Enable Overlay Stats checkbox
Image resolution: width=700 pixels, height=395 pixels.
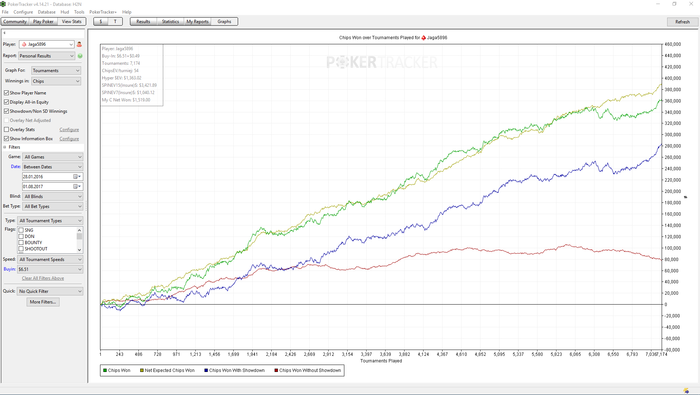pos(6,129)
